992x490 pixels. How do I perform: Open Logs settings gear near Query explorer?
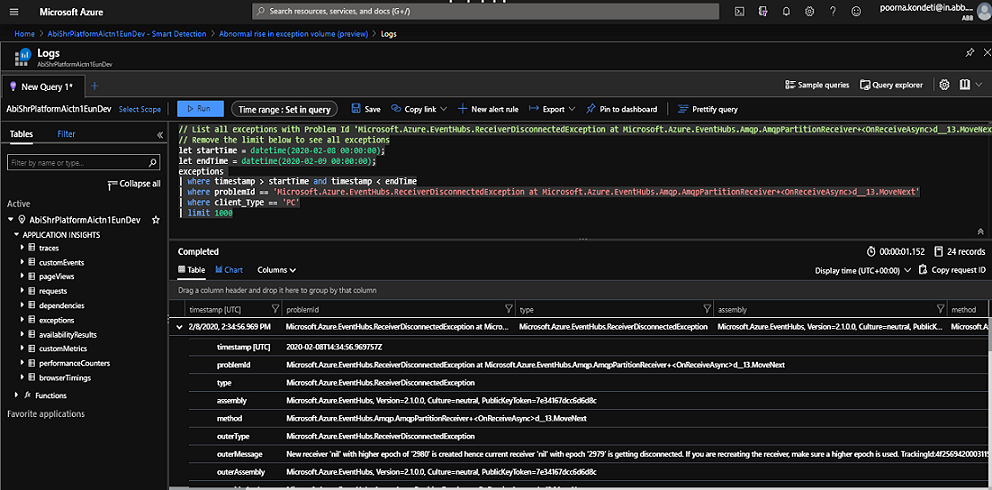coord(945,85)
